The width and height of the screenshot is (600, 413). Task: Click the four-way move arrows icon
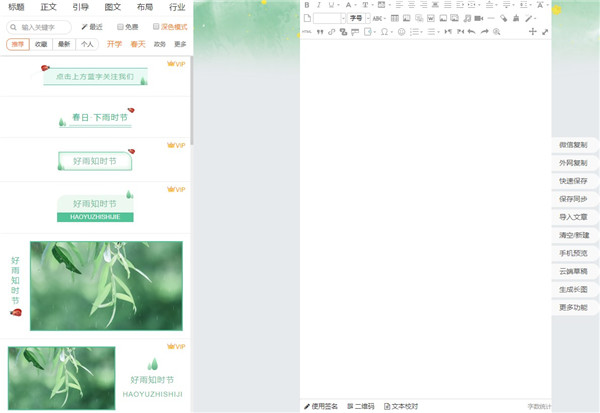coord(533,32)
